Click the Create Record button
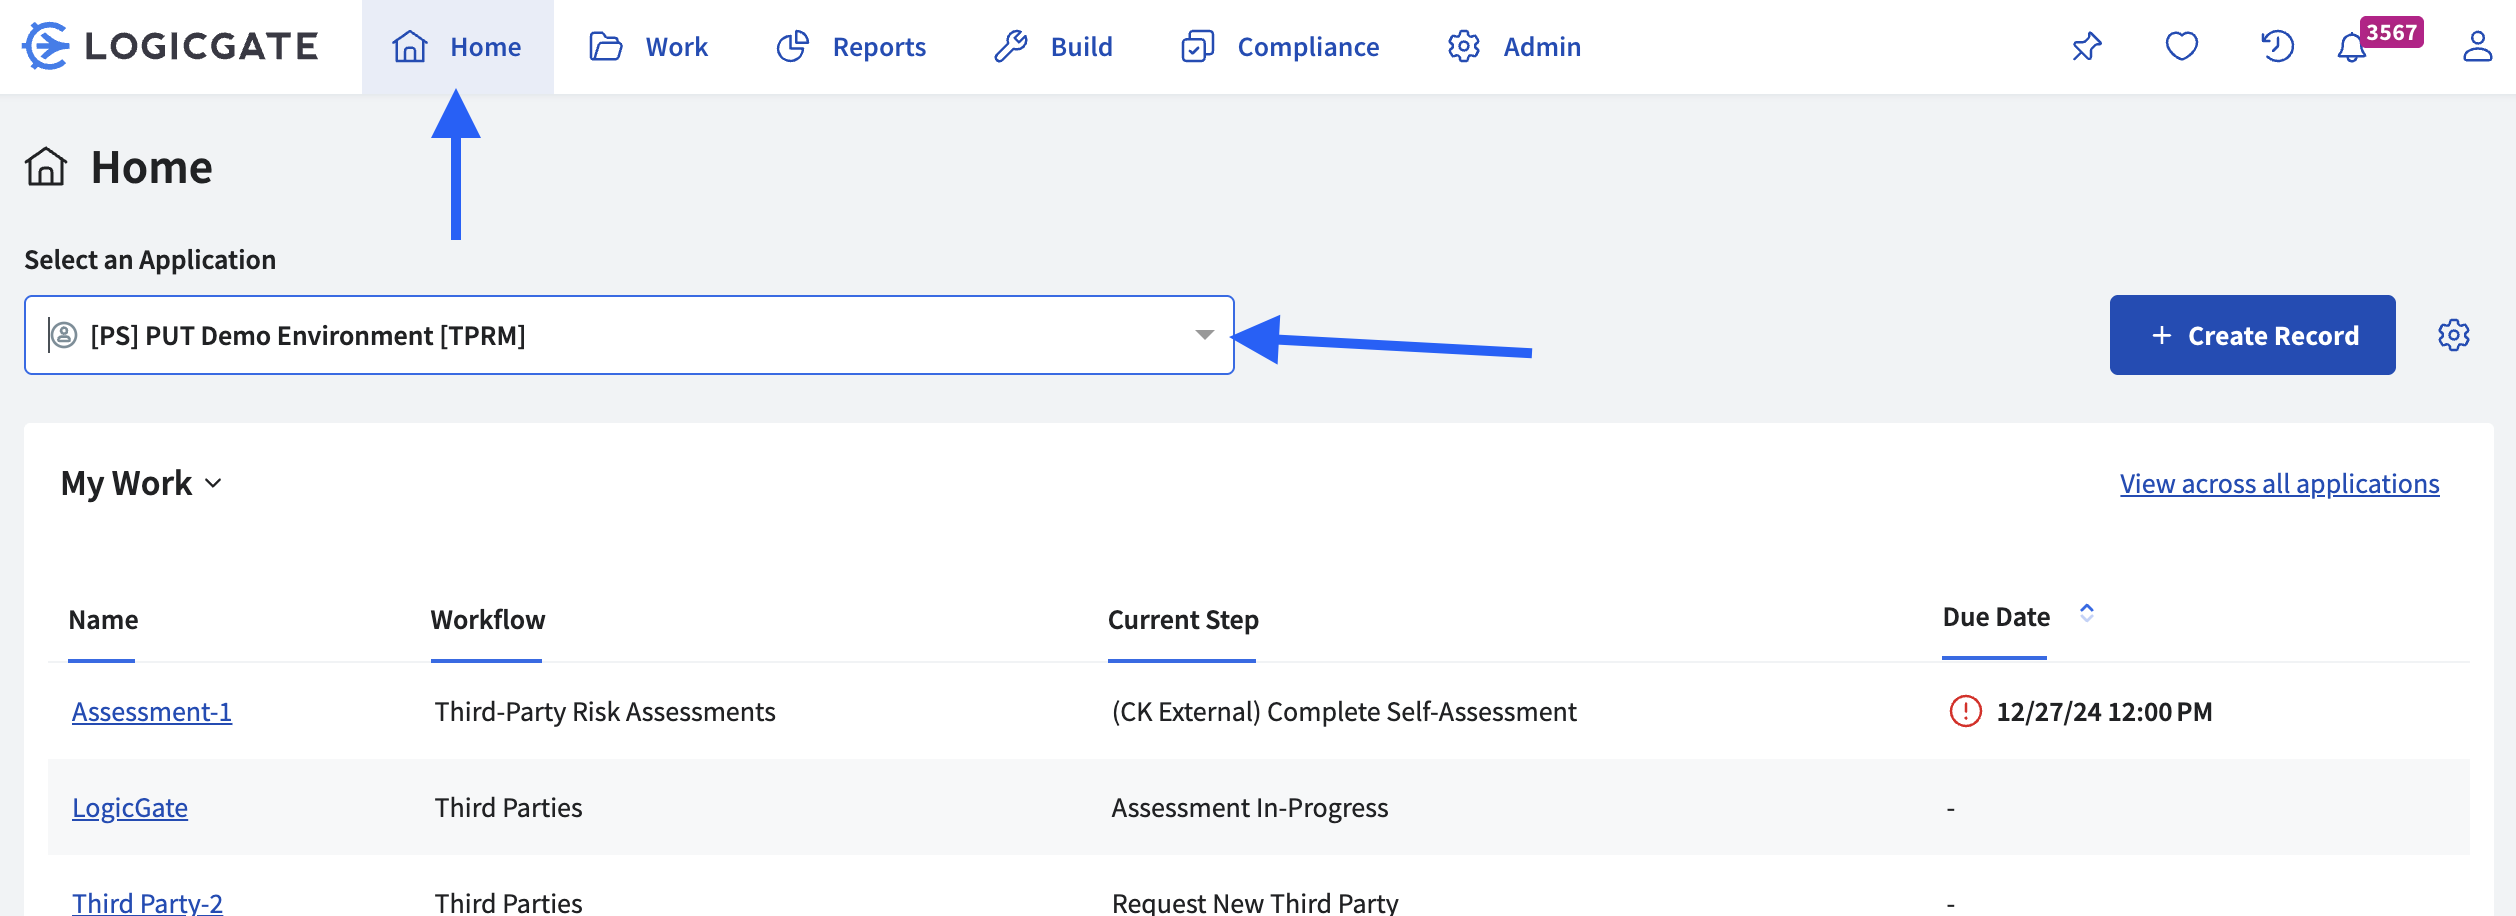 [x=2252, y=335]
